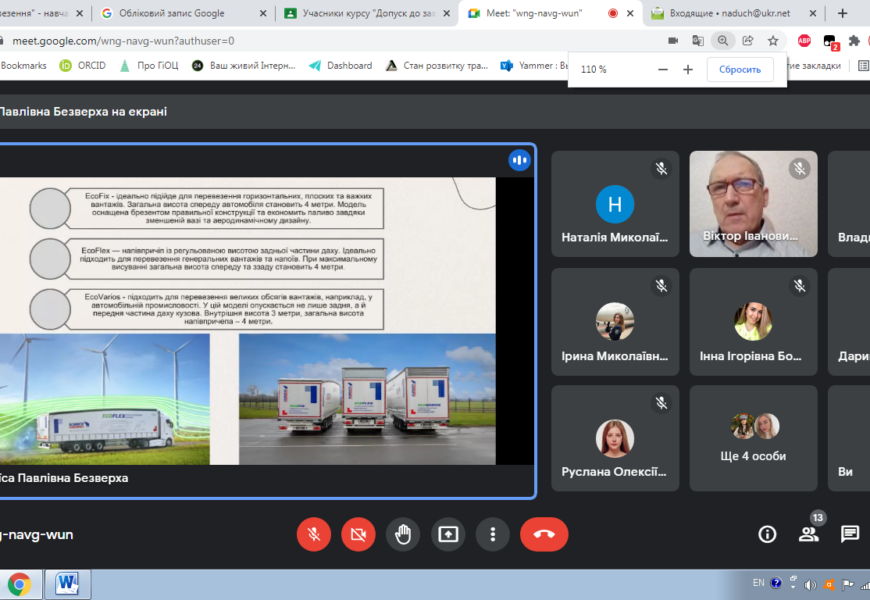Leave call with red hang-up button
Image resolution: width=870 pixels, height=600 pixels.
[x=544, y=534]
